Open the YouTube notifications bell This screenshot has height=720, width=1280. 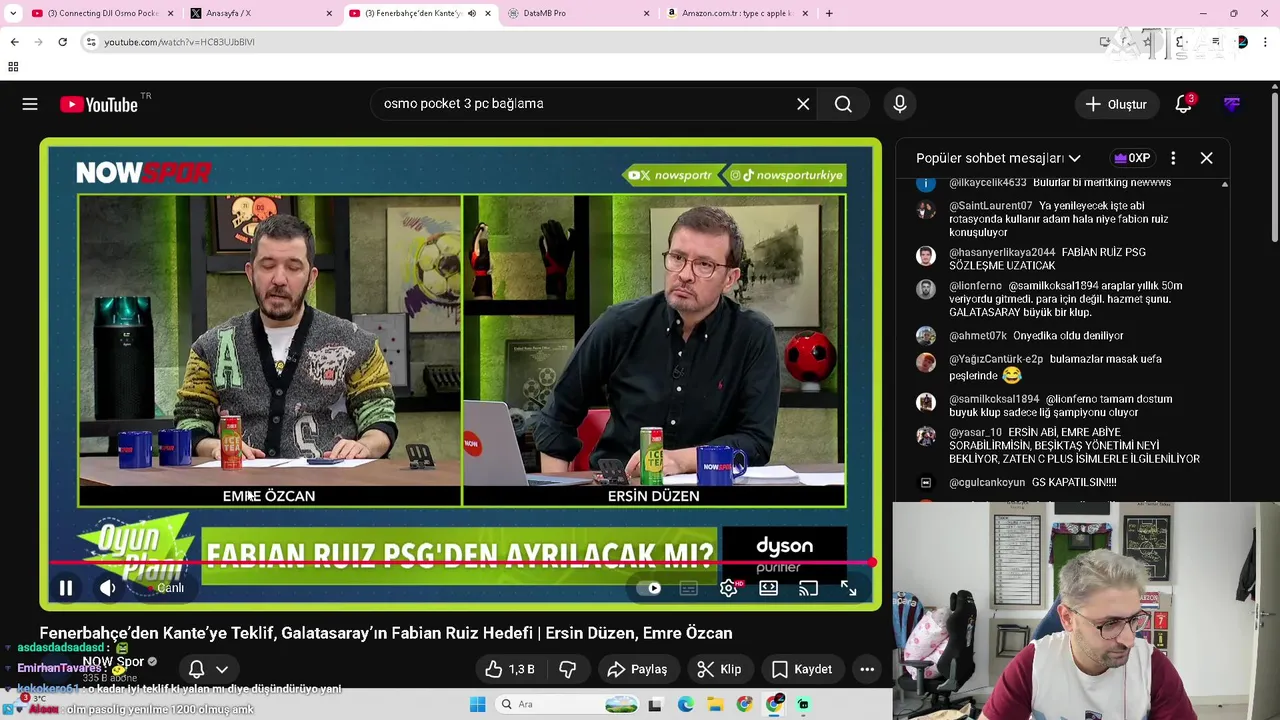[1184, 104]
